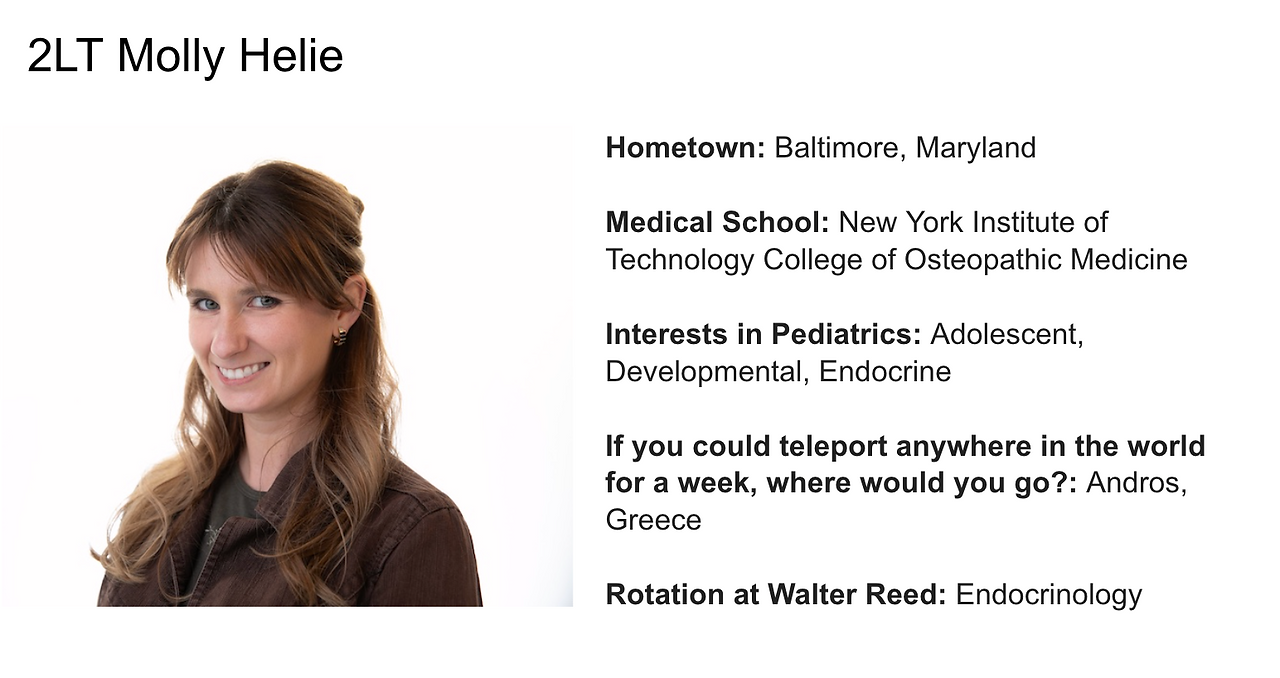Viewport: 1280px width, 678px height.
Task: Click the "Developmental, Endocrine" line
Action: tap(778, 372)
